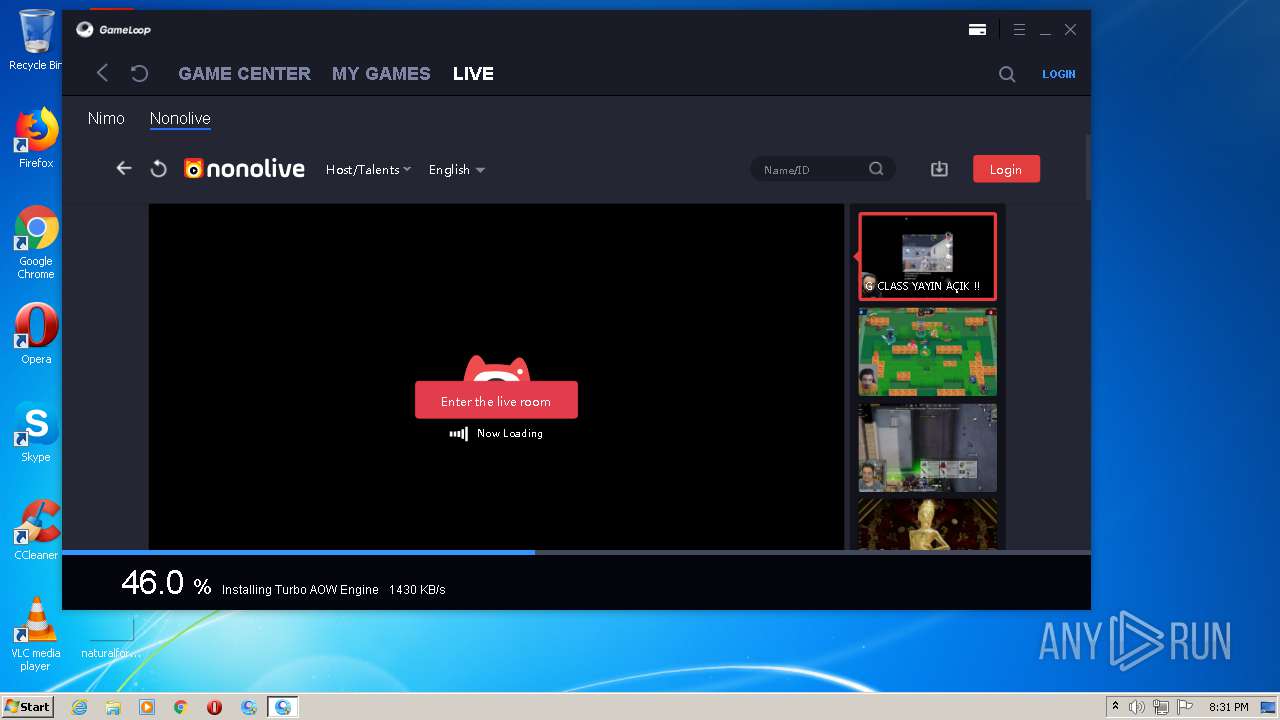Open Google Chrome desktop shortcut
The height and width of the screenshot is (720, 1280).
click(x=36, y=242)
